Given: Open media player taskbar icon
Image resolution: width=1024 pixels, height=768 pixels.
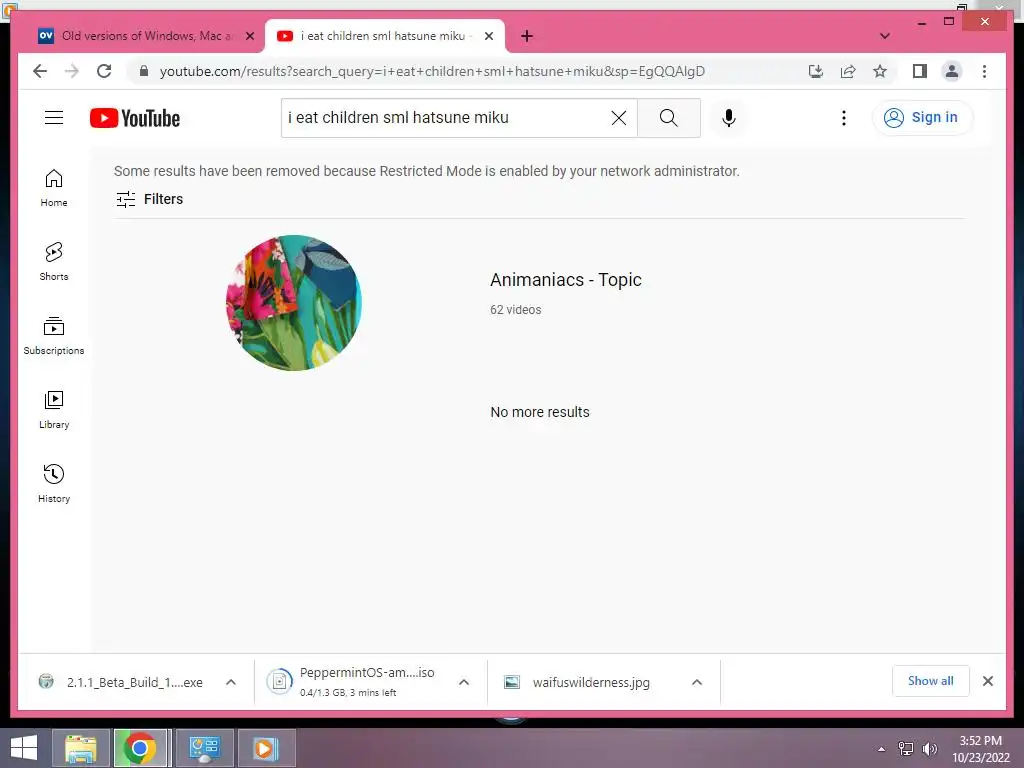Looking at the screenshot, I should (x=266, y=748).
